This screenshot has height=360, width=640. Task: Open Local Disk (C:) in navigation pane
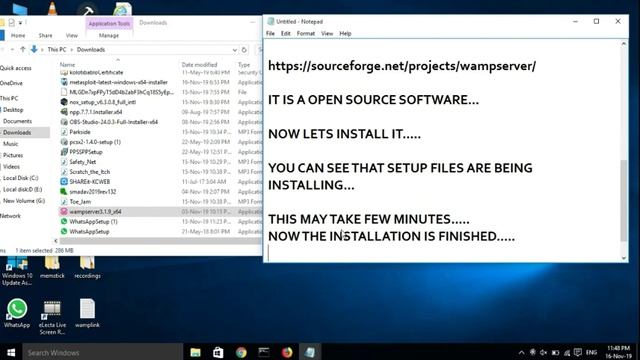[20, 178]
